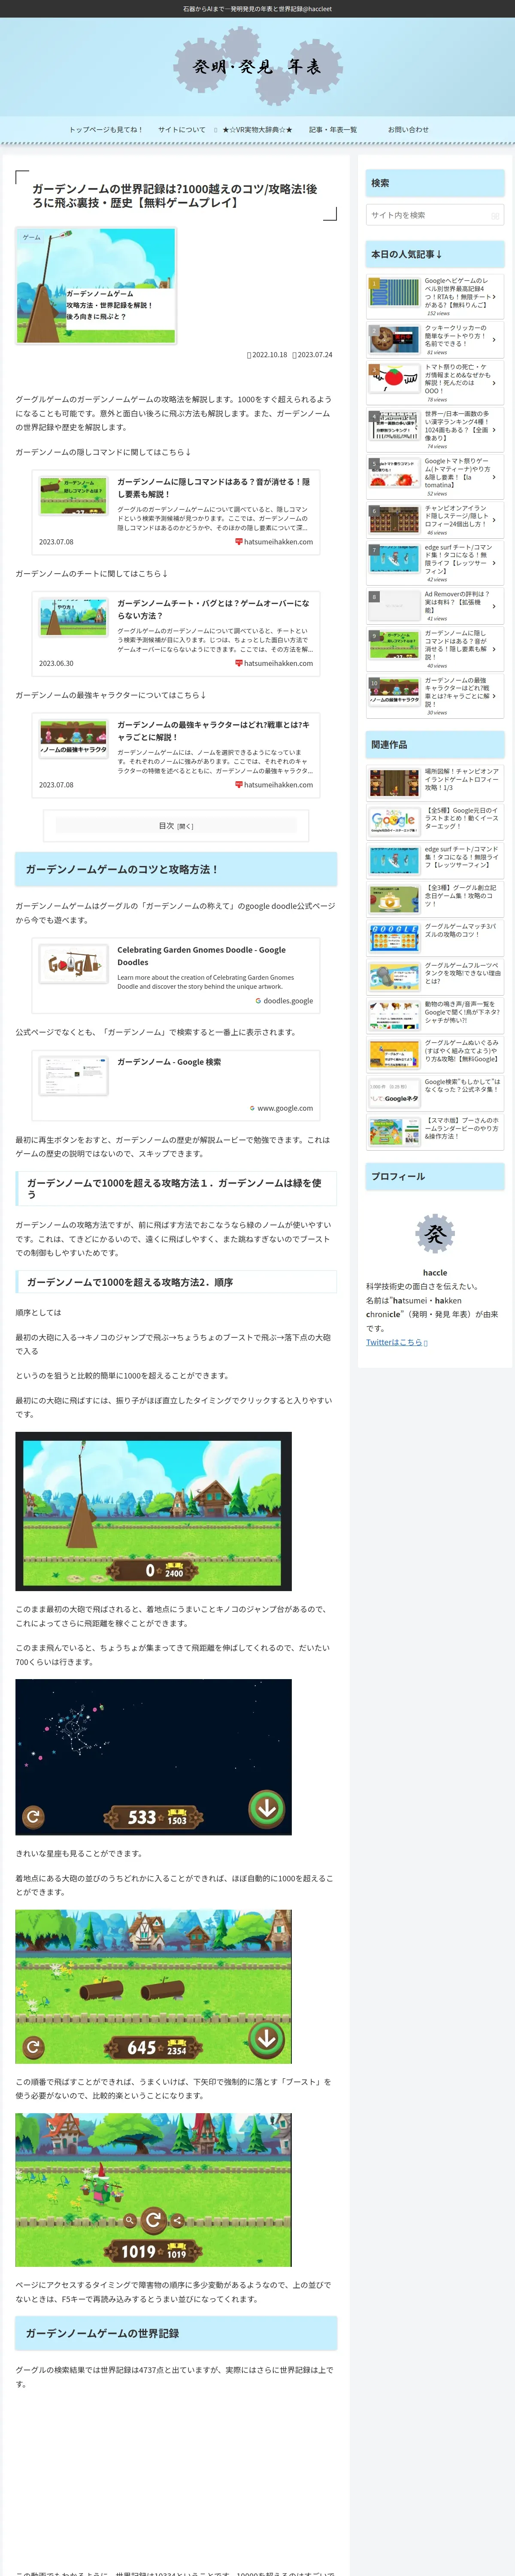Open the Googleトマト祭りゲーム popular article
The height and width of the screenshot is (2576, 515).
tap(435, 477)
